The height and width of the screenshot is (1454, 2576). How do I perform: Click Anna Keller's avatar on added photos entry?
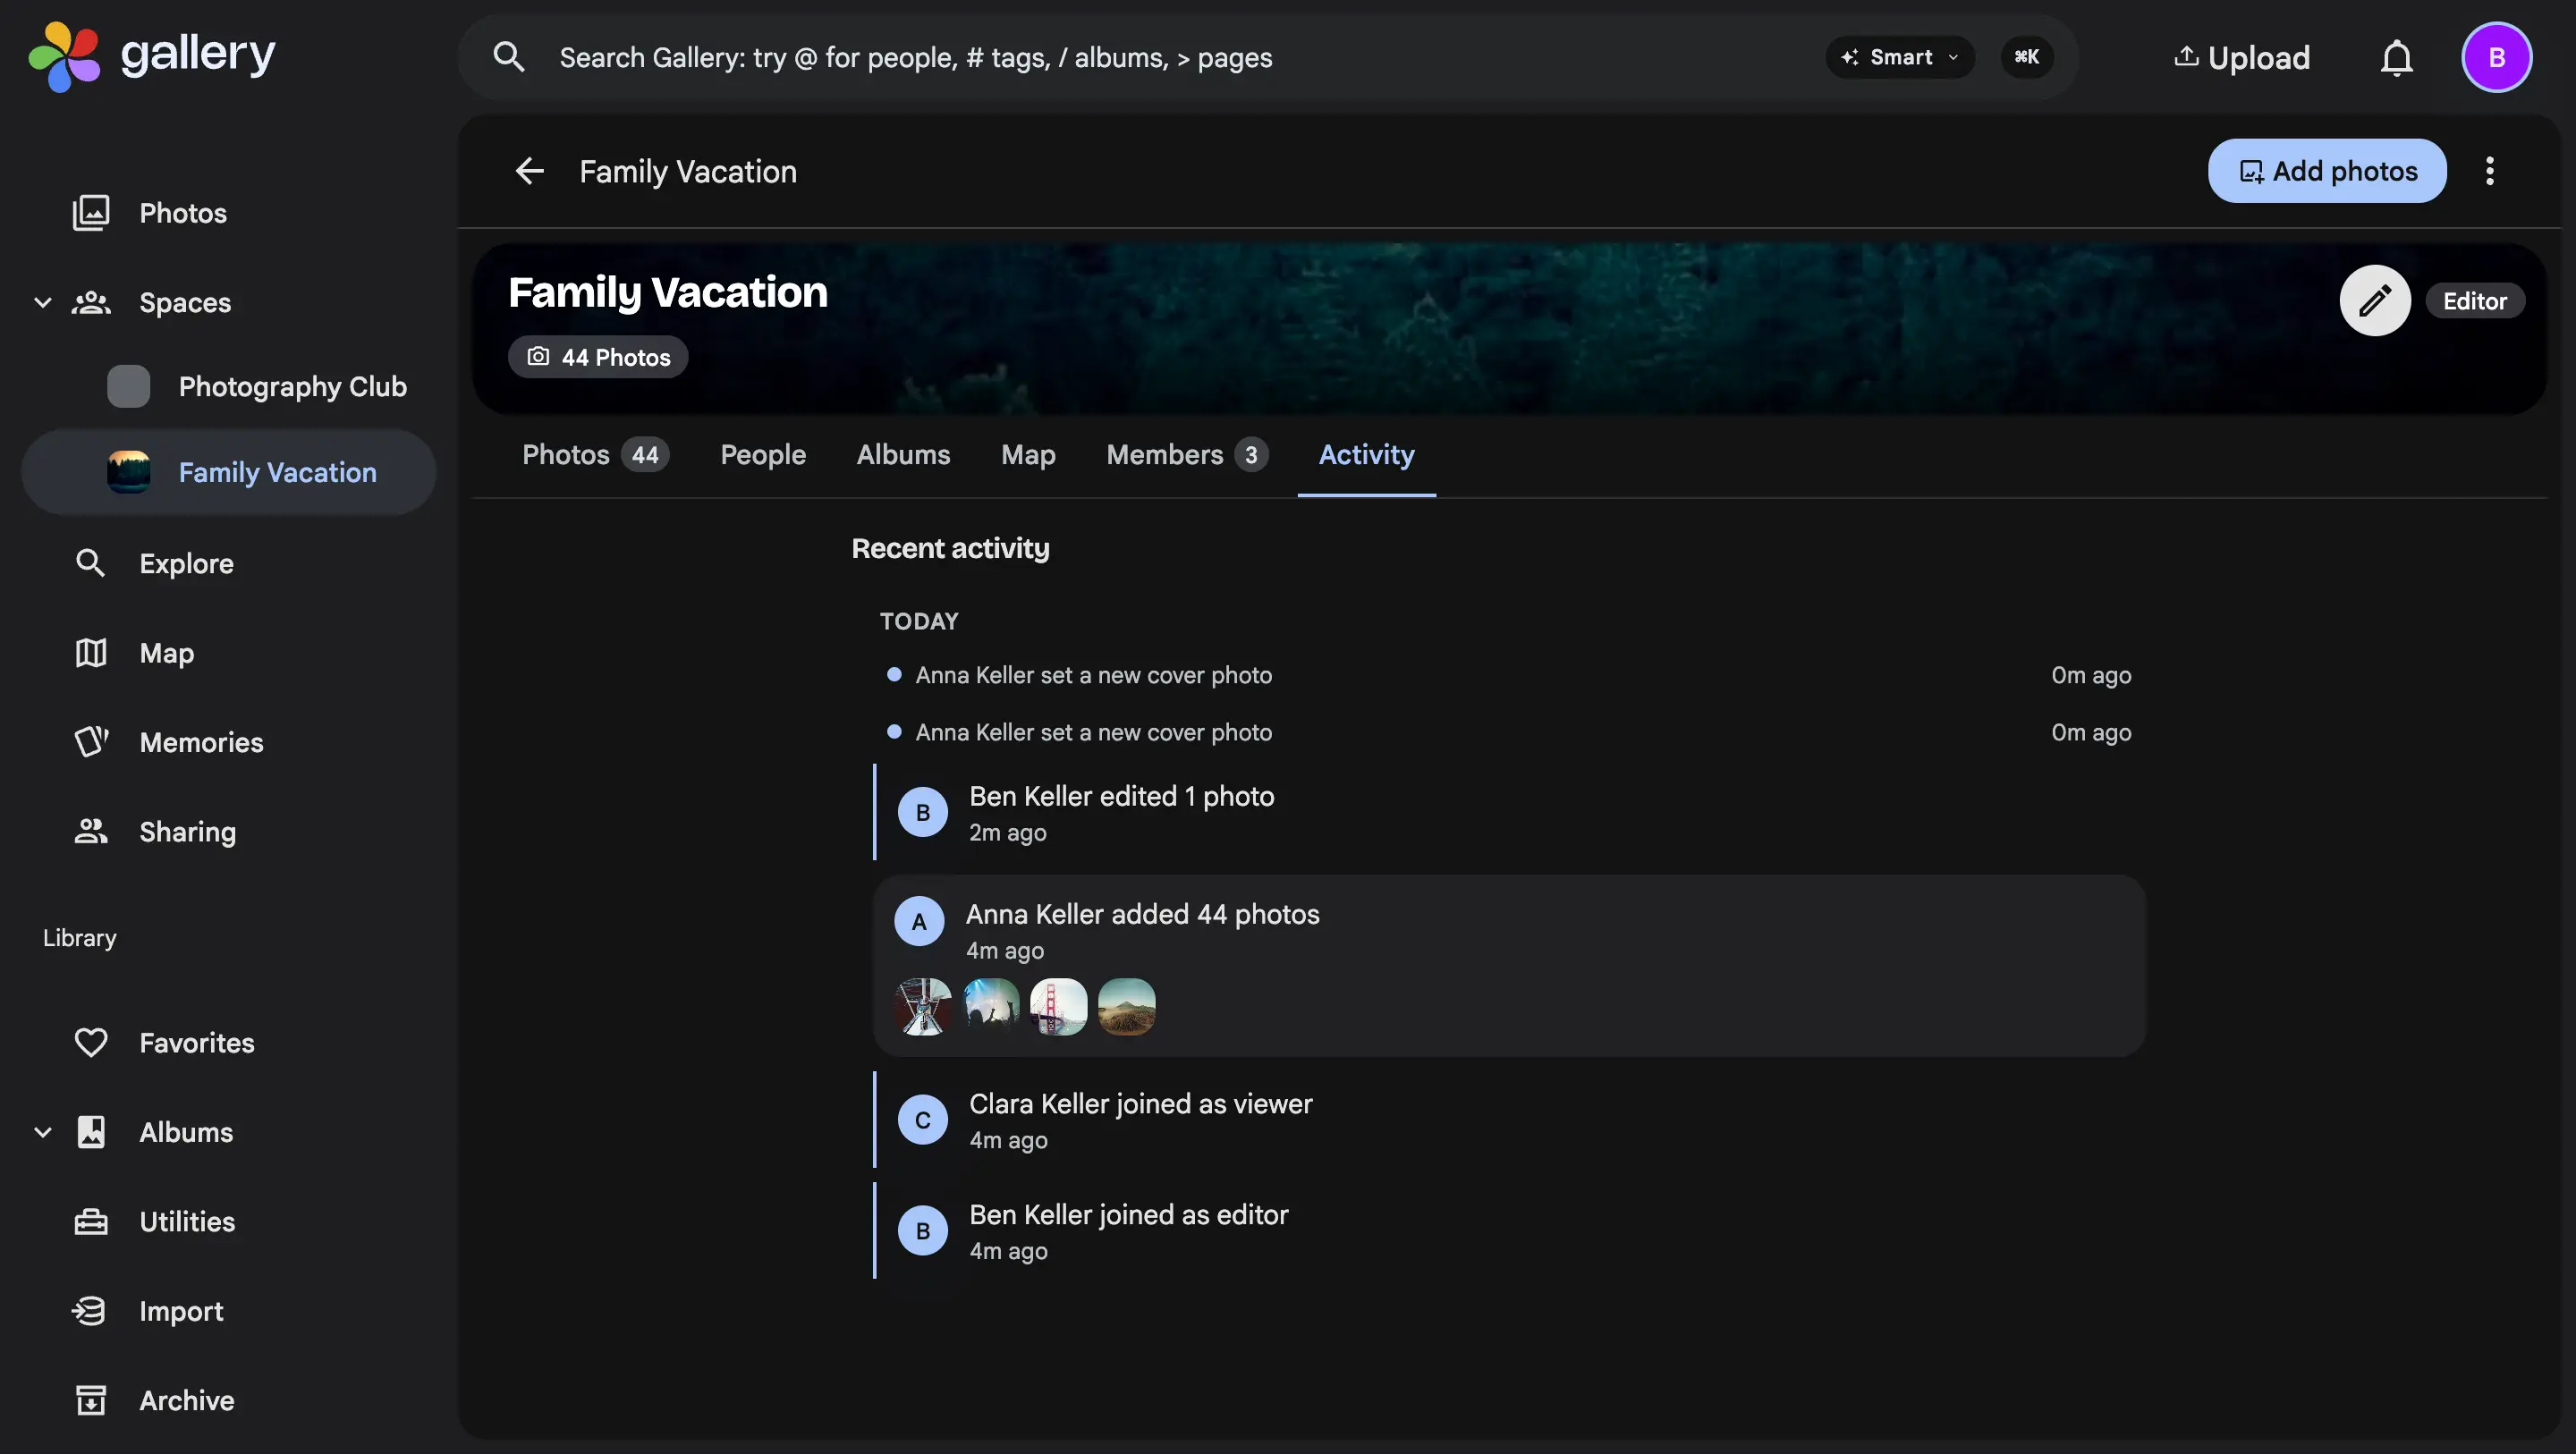pyautogui.click(x=919, y=921)
